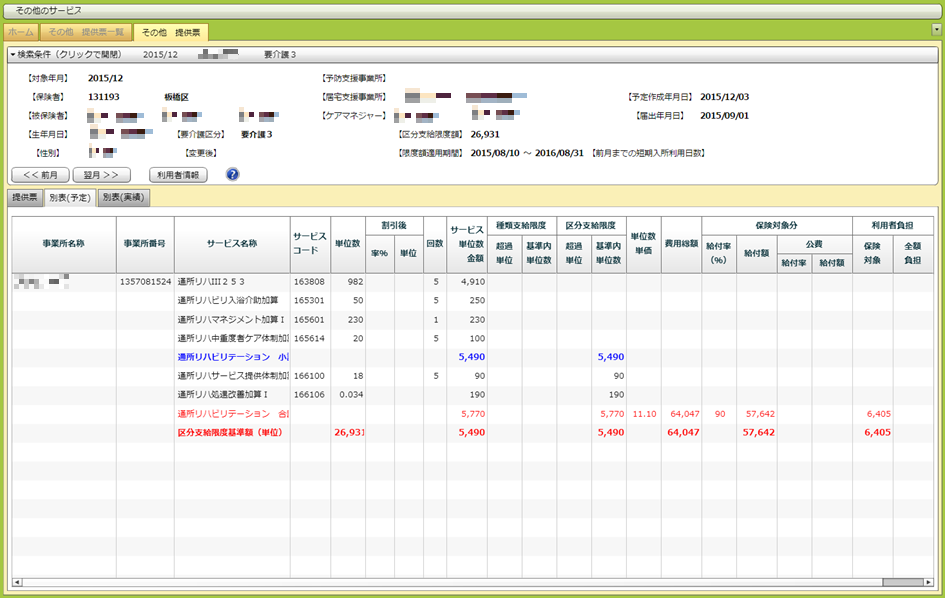Click the horizontal scrollbar right arrow
Screen dimensions: 945x598
point(927,582)
